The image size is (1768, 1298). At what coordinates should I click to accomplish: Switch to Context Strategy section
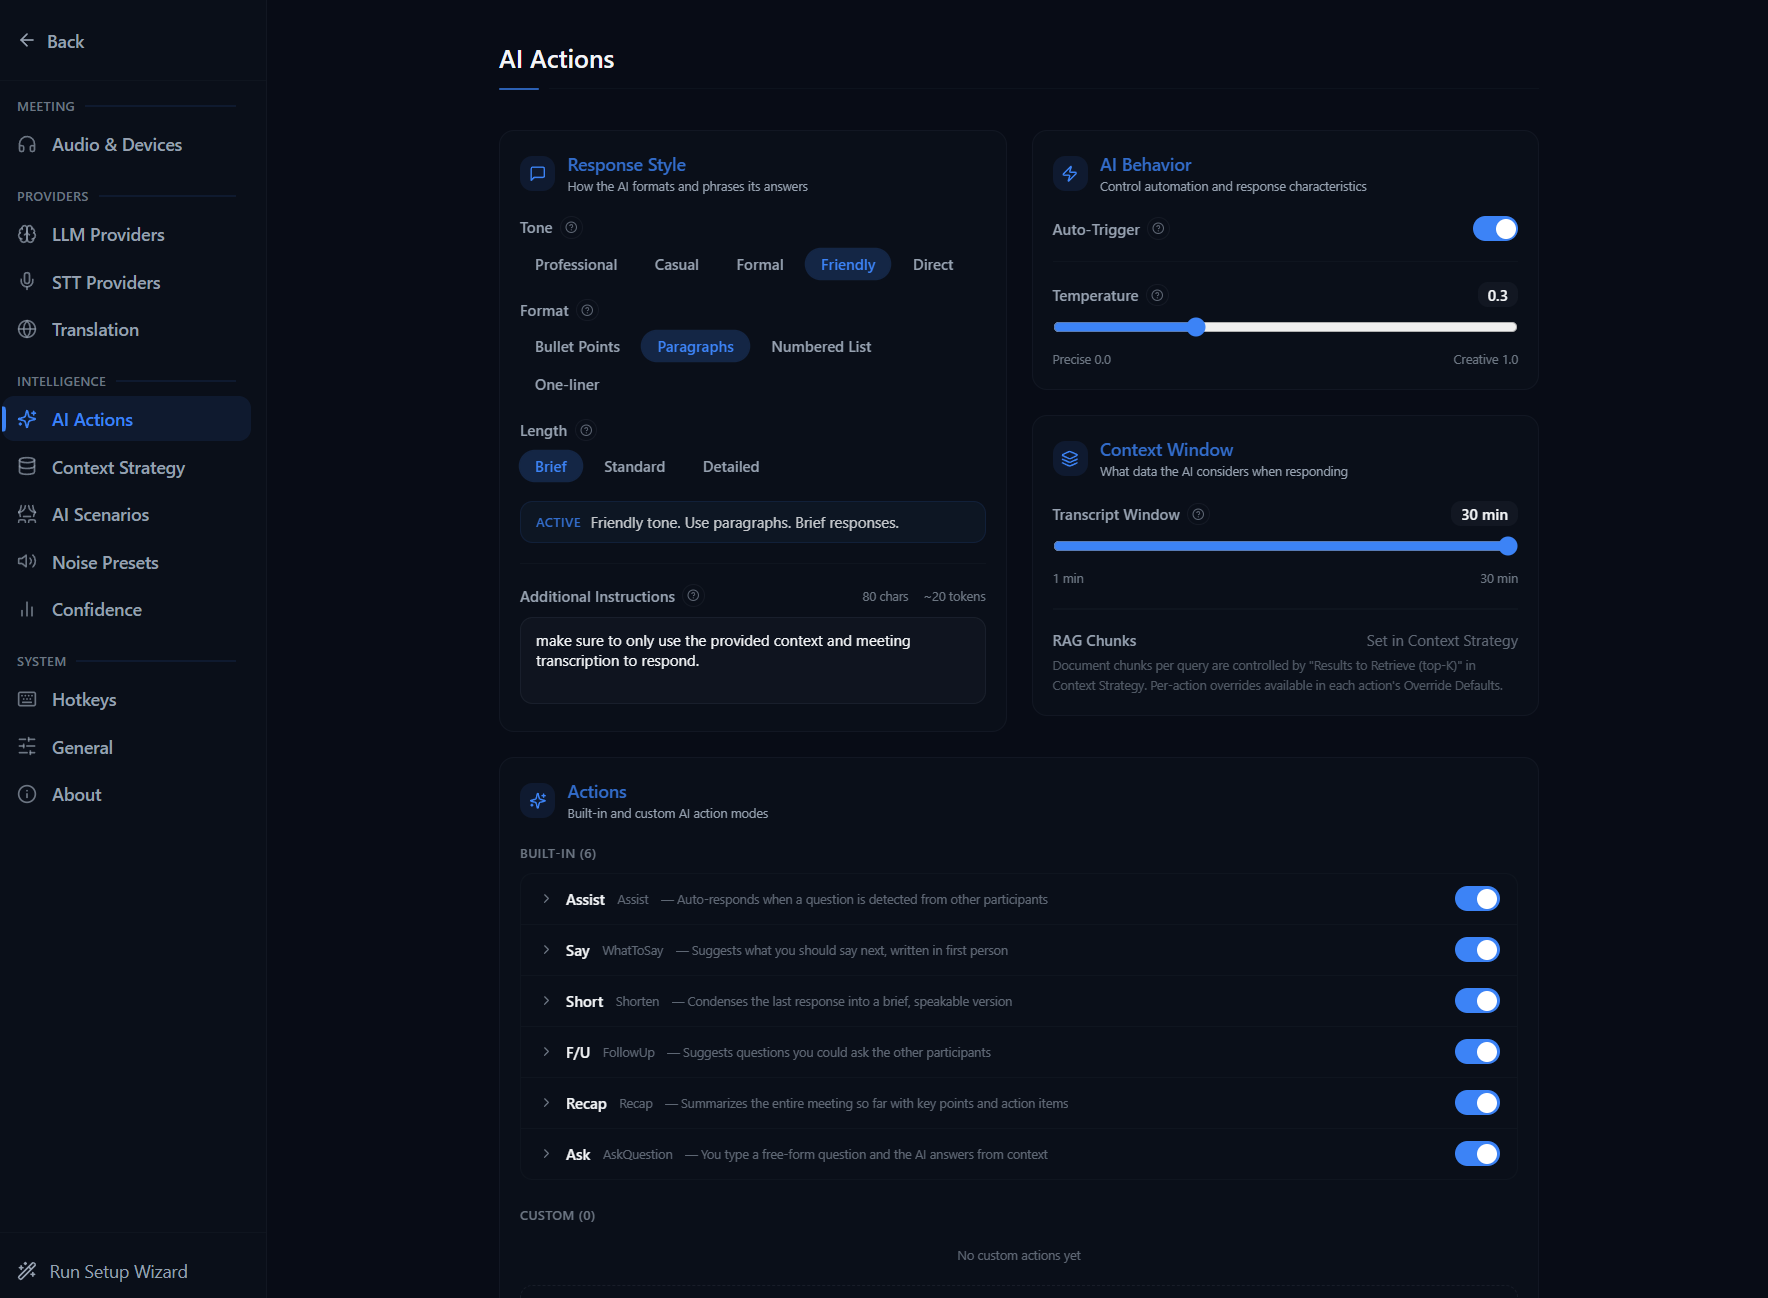point(118,467)
